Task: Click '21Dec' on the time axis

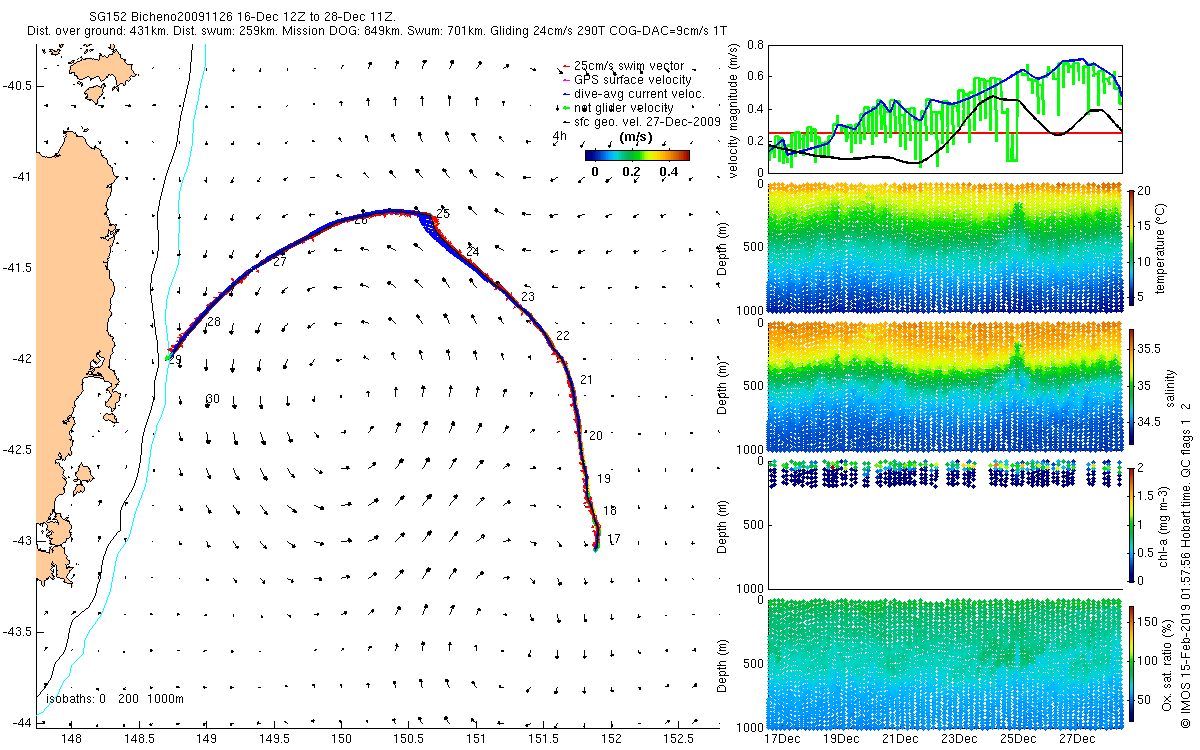Action: (x=900, y=739)
